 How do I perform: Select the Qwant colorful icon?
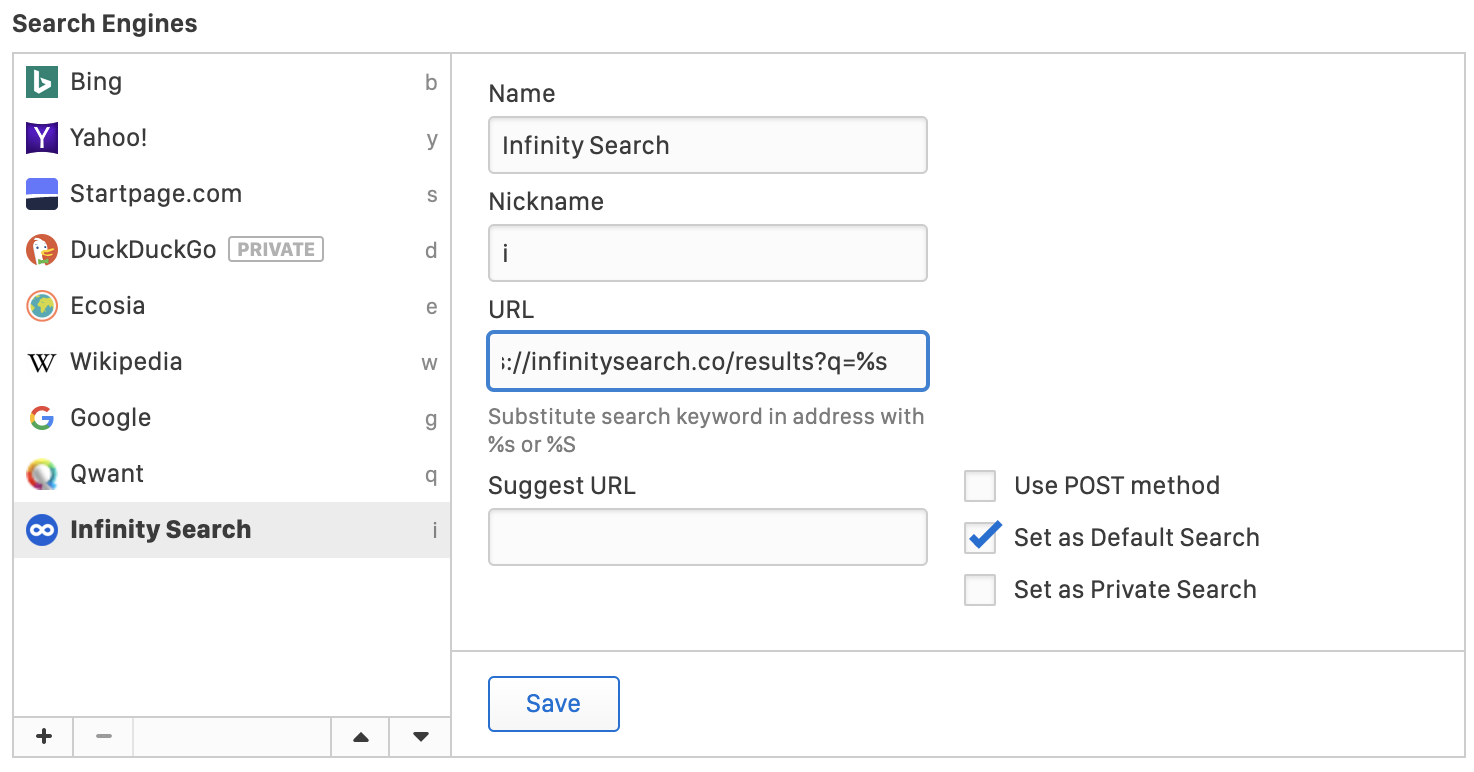coord(42,474)
